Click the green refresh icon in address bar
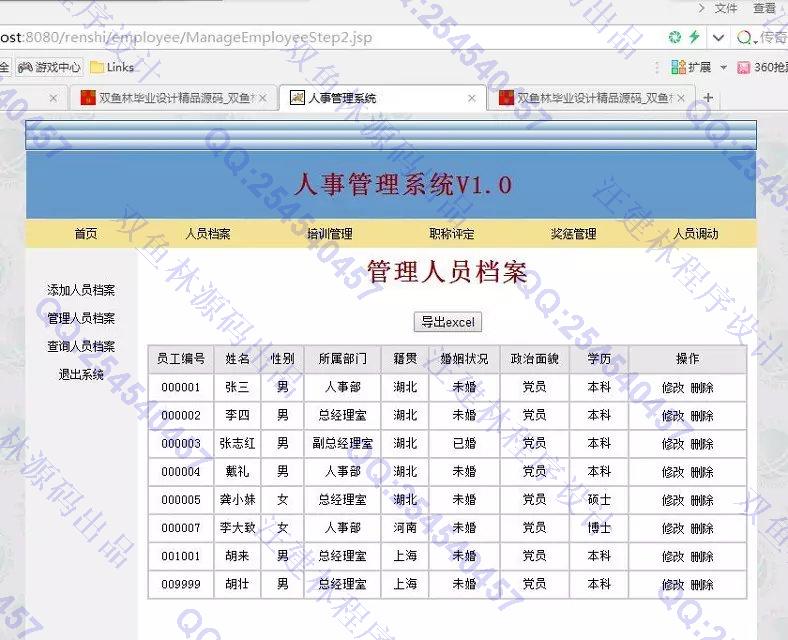 674,37
